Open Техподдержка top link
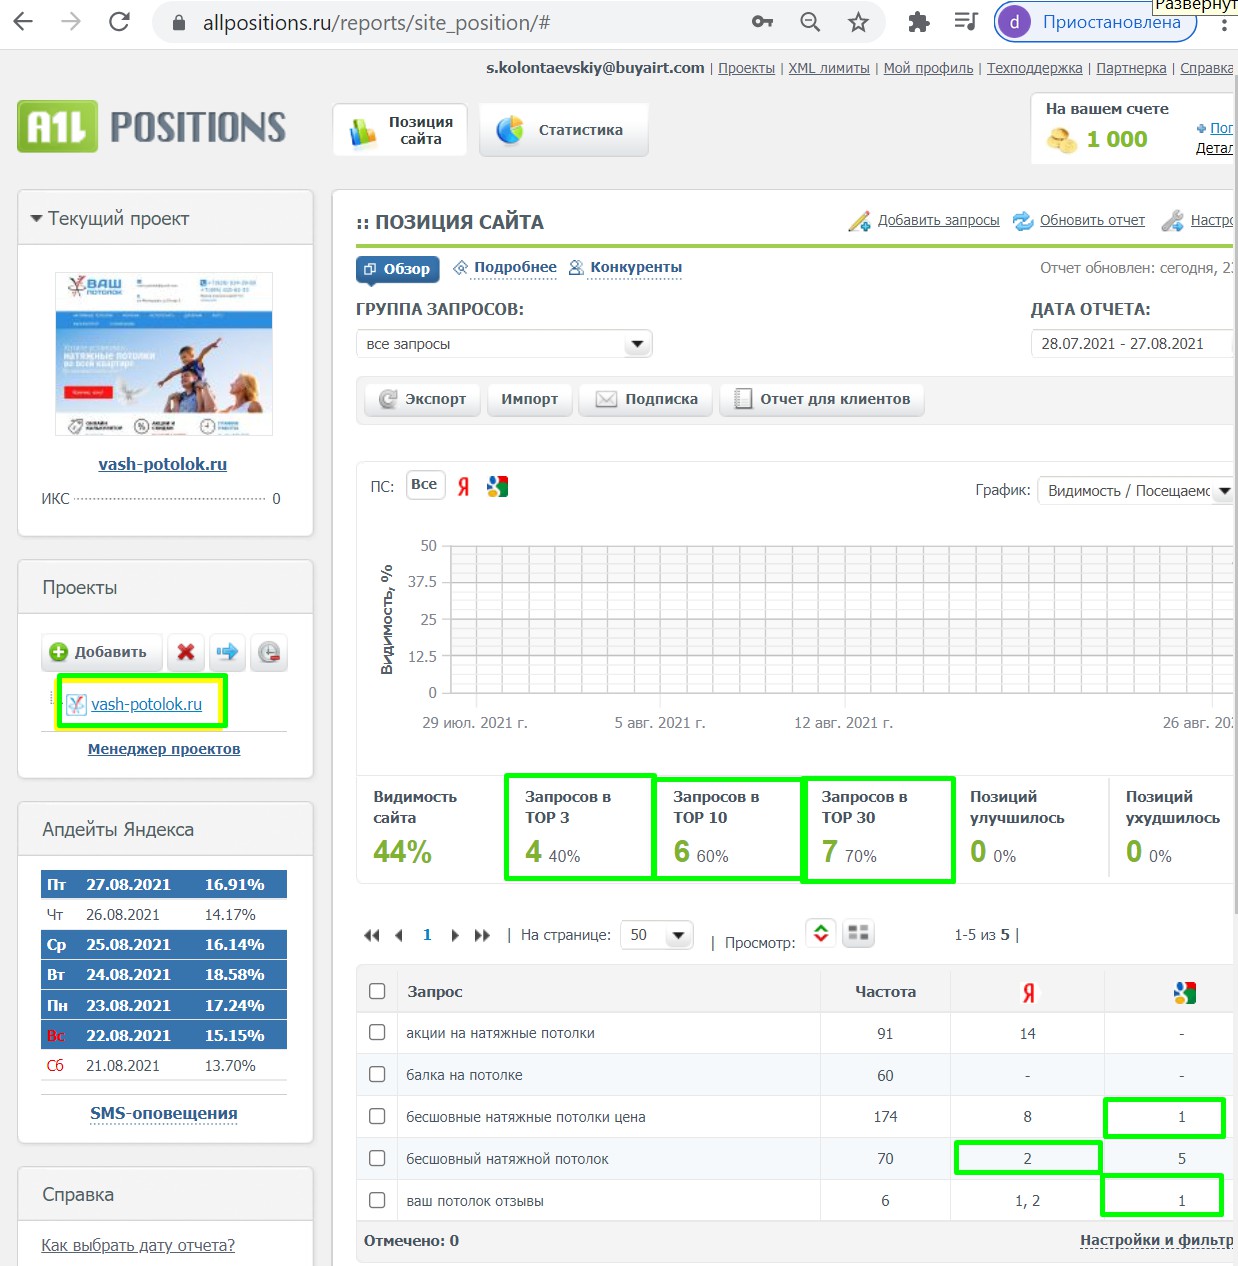The height and width of the screenshot is (1266, 1238). (1035, 68)
